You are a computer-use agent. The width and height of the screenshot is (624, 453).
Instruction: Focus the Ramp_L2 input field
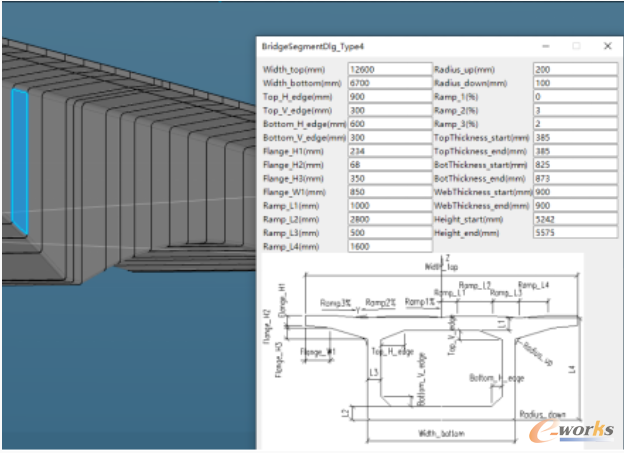(388, 218)
